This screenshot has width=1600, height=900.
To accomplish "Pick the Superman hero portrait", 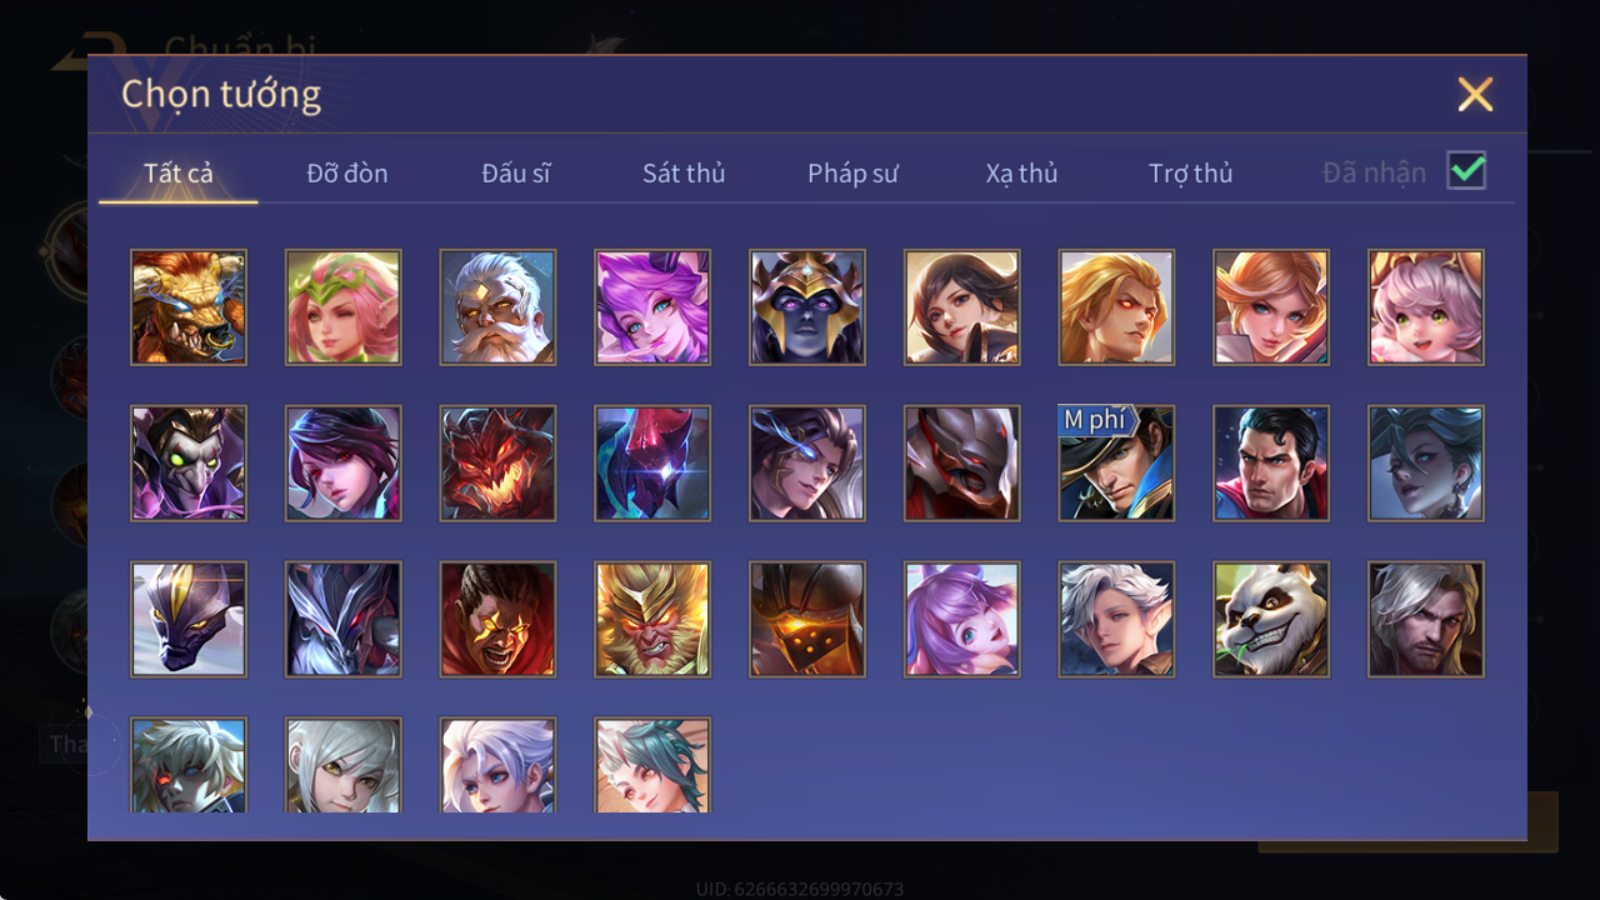I will (x=1271, y=463).
